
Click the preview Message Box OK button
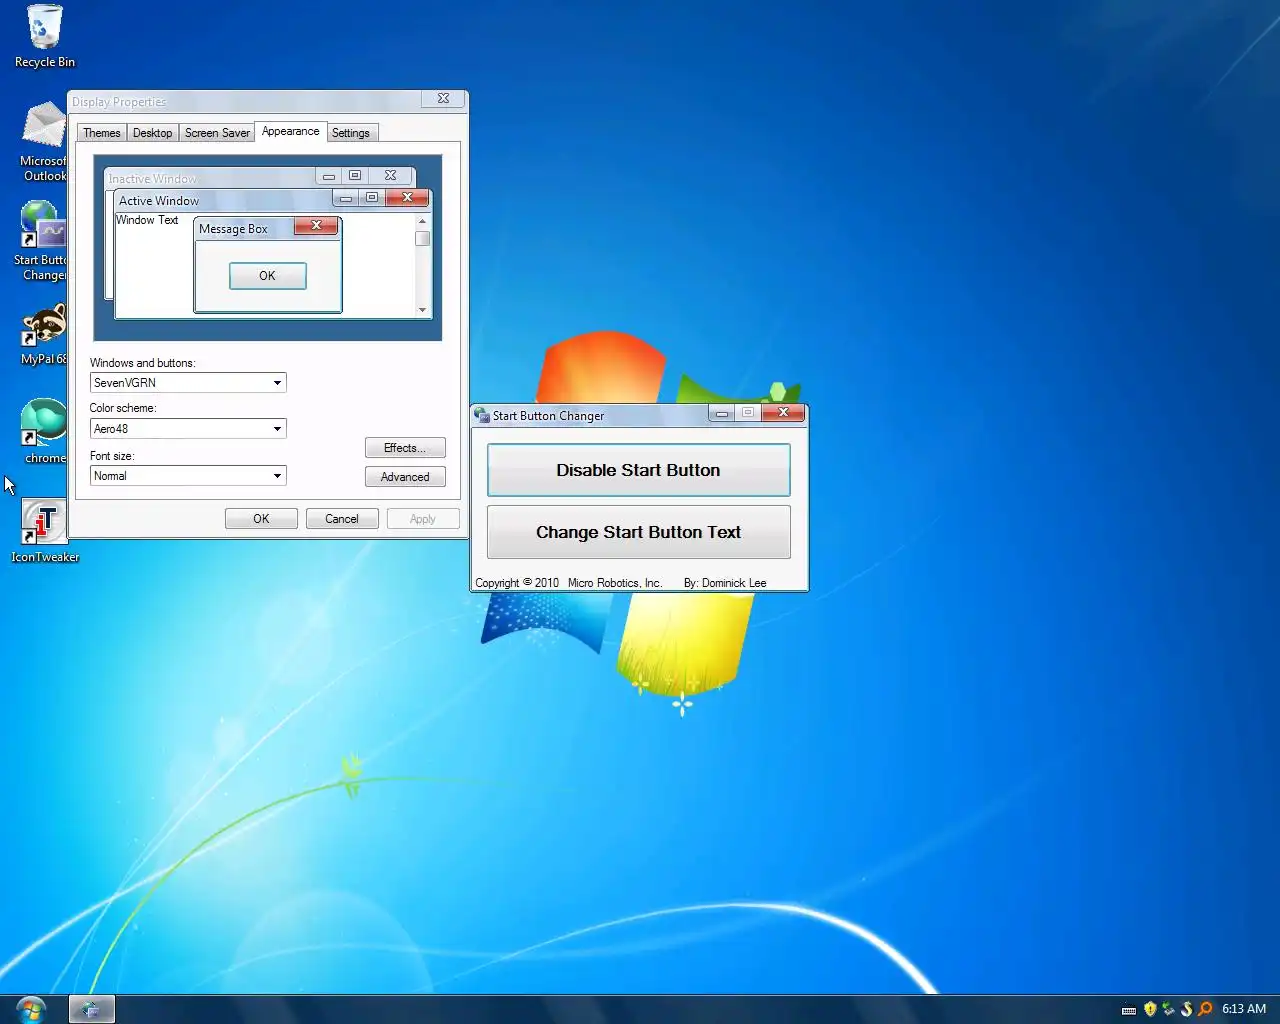267,276
